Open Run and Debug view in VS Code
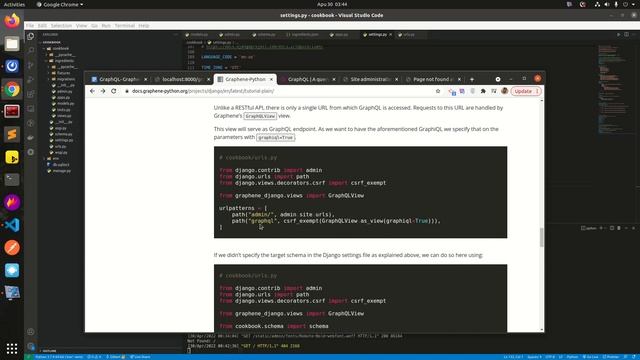Image resolution: width=640 pixels, height=360 pixels. [x=31, y=80]
